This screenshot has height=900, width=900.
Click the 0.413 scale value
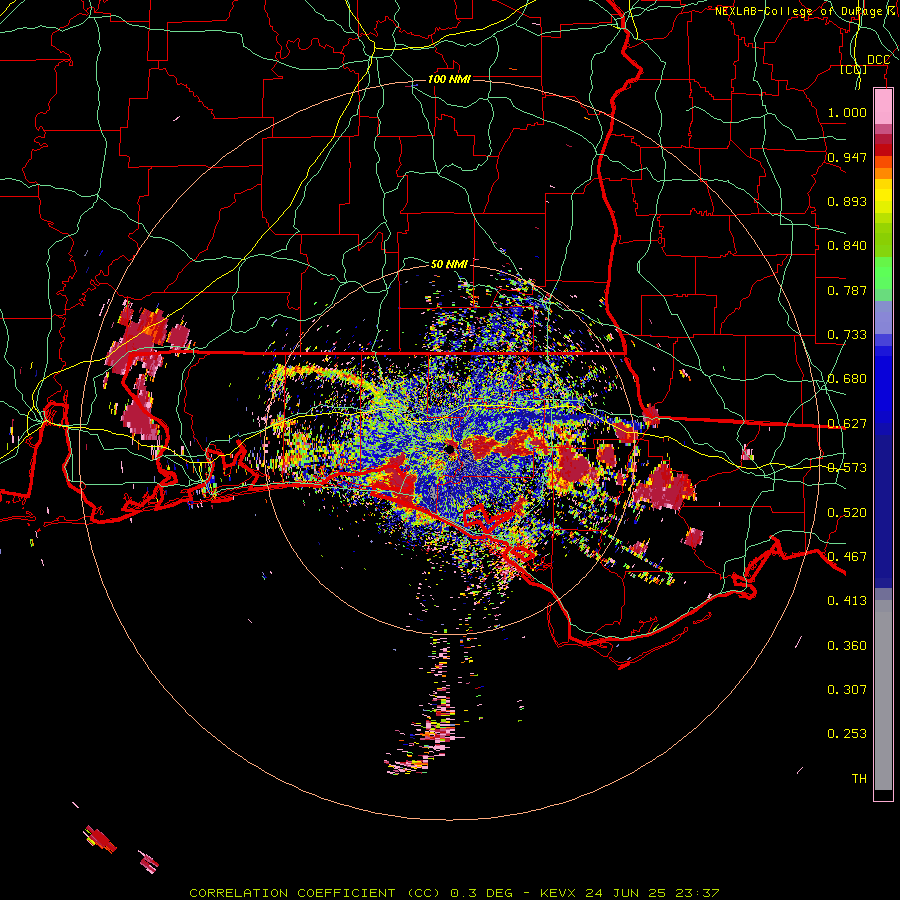[x=847, y=601]
